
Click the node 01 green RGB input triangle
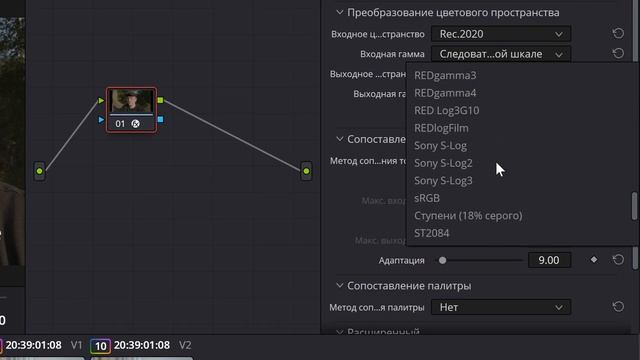coord(101,100)
